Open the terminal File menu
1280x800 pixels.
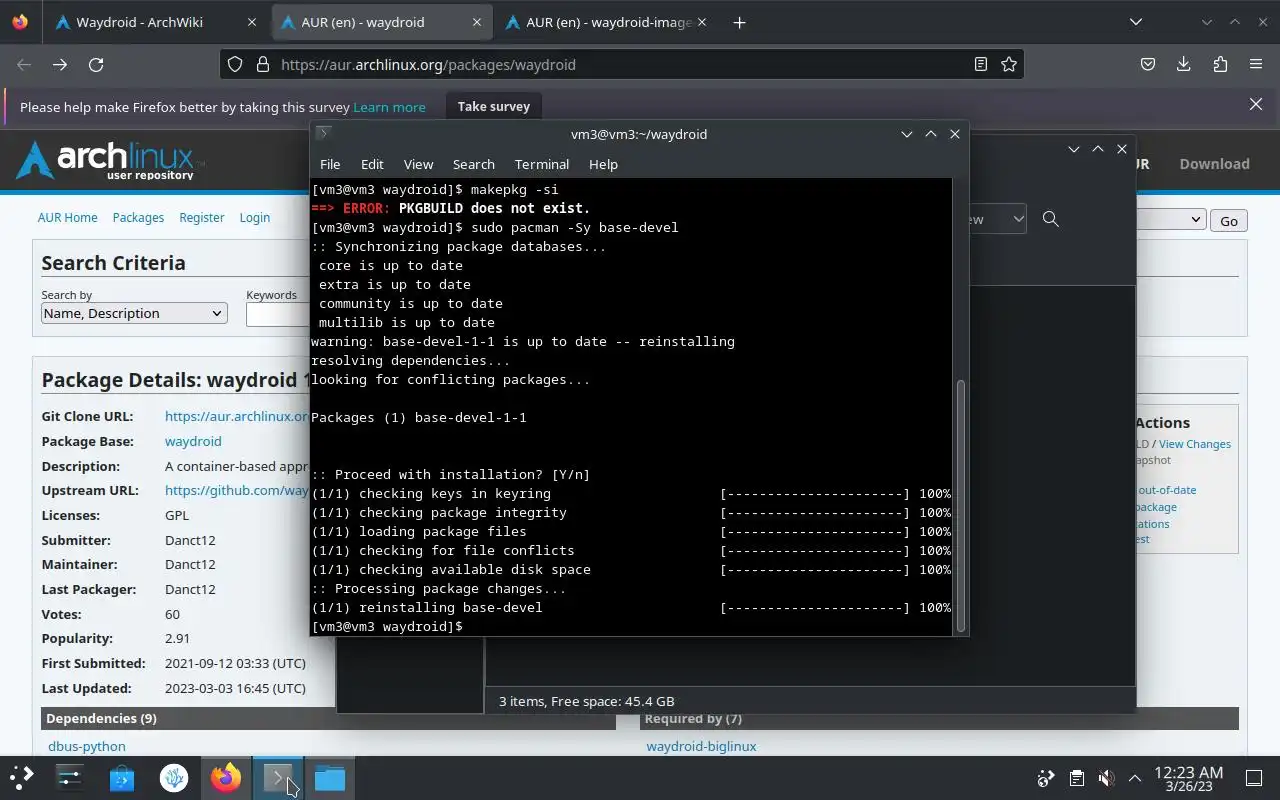pos(330,164)
